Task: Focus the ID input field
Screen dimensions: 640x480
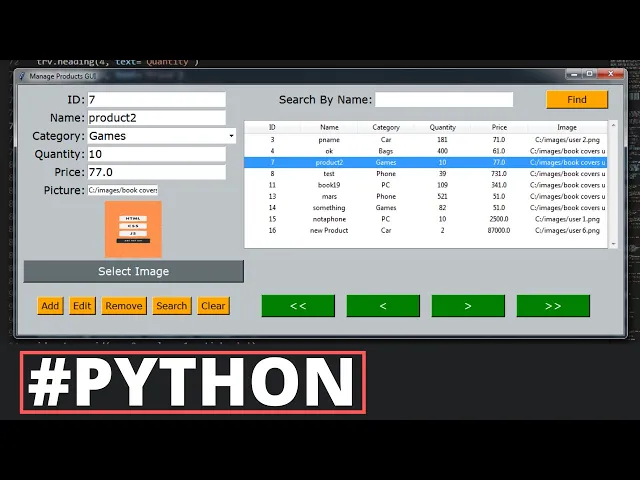Action: point(156,100)
